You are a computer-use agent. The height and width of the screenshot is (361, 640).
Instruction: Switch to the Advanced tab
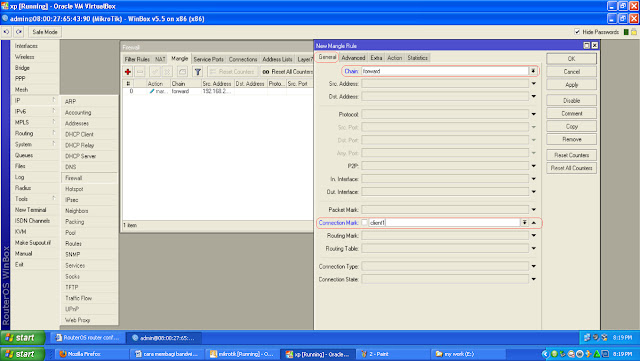click(353, 58)
